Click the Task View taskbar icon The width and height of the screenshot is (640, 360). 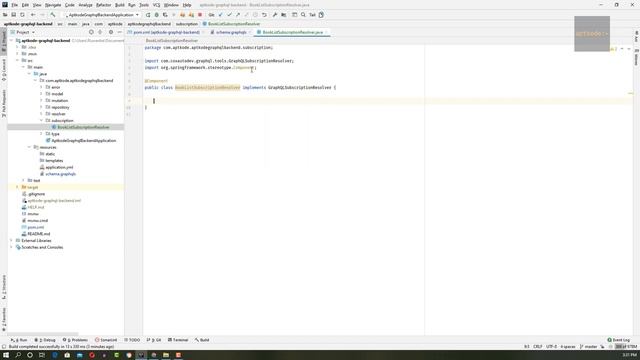coord(42,355)
